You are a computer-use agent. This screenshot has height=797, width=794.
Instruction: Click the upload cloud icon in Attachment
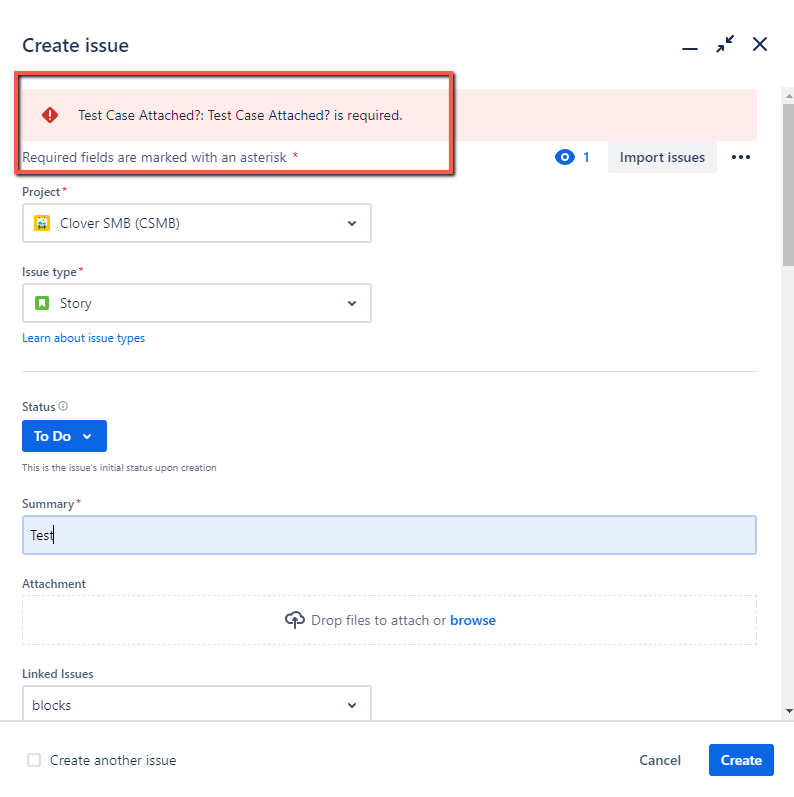click(294, 620)
